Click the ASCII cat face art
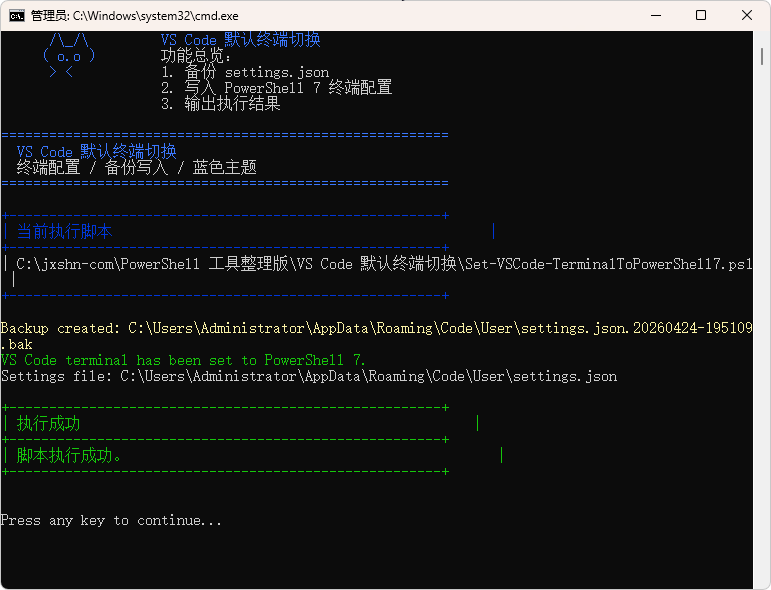Viewport: 771px width, 590px height. [x=69, y=56]
